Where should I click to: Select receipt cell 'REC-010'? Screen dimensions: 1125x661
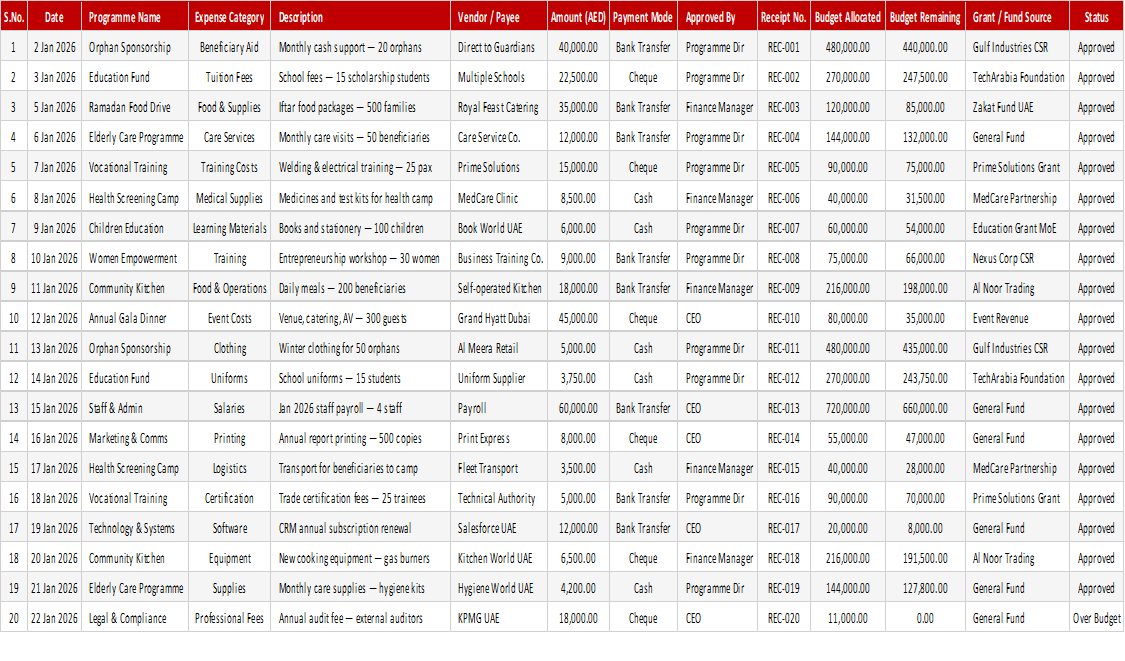pyautogui.click(x=783, y=318)
